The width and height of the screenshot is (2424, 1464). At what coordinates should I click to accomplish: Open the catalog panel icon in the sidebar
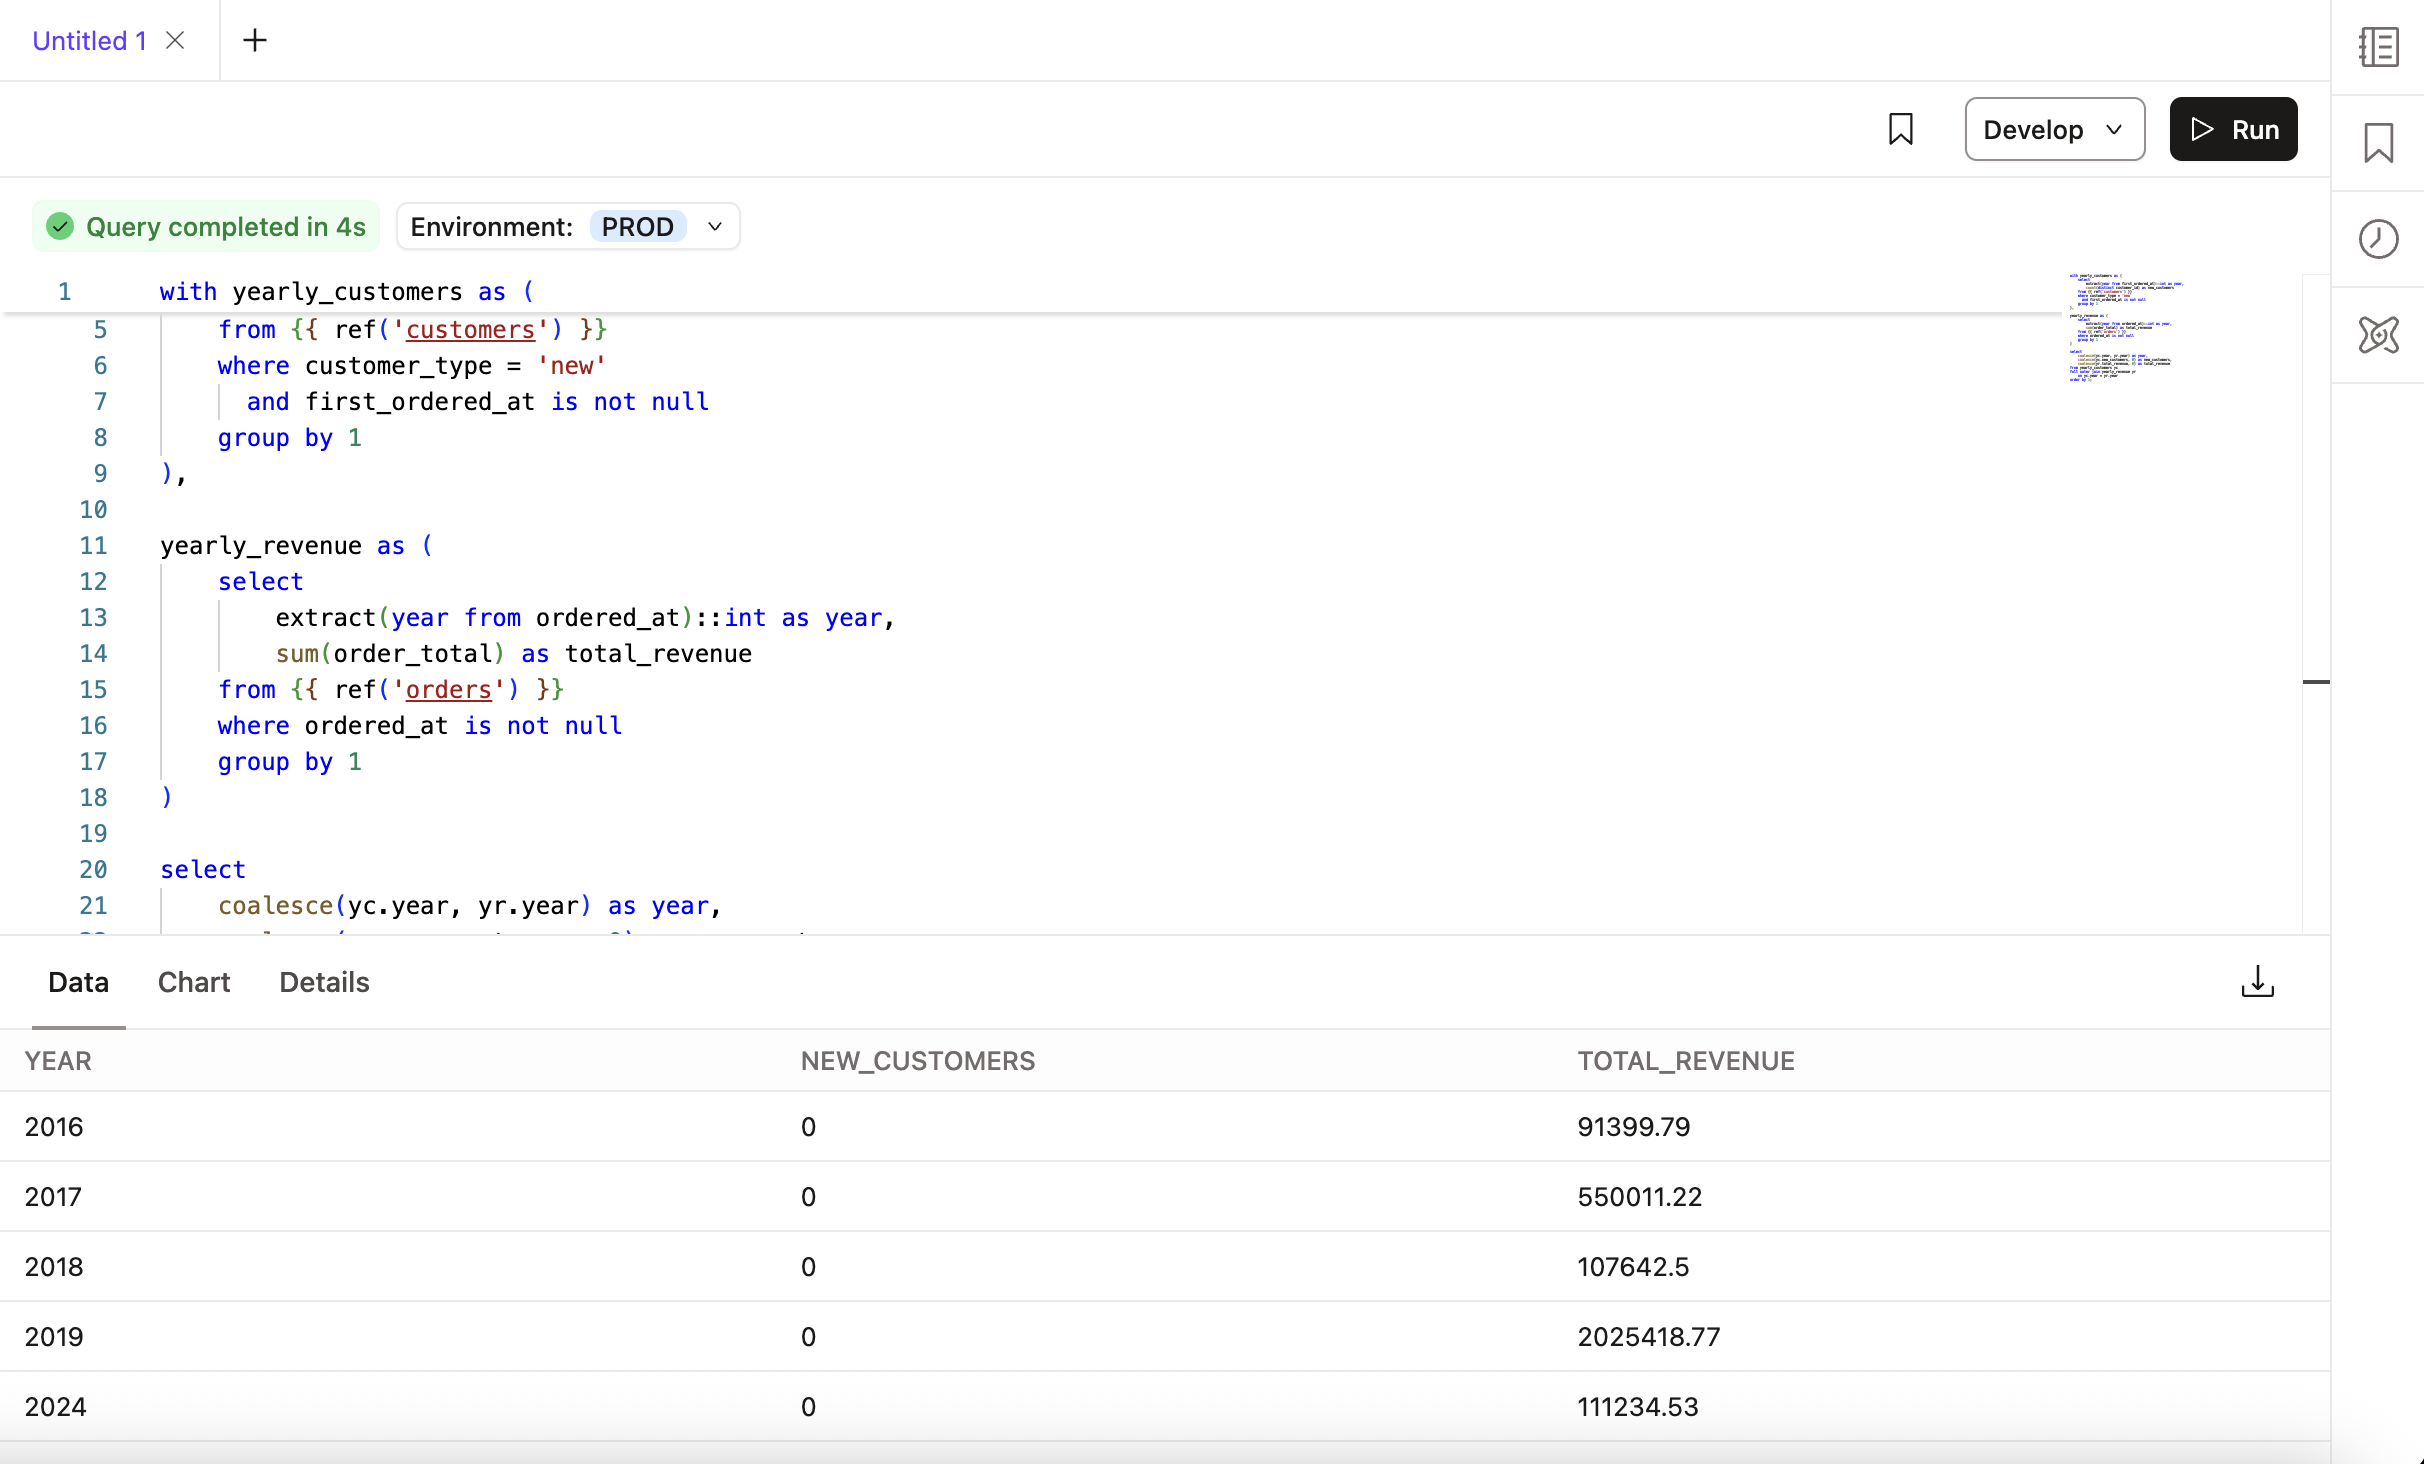click(2378, 47)
